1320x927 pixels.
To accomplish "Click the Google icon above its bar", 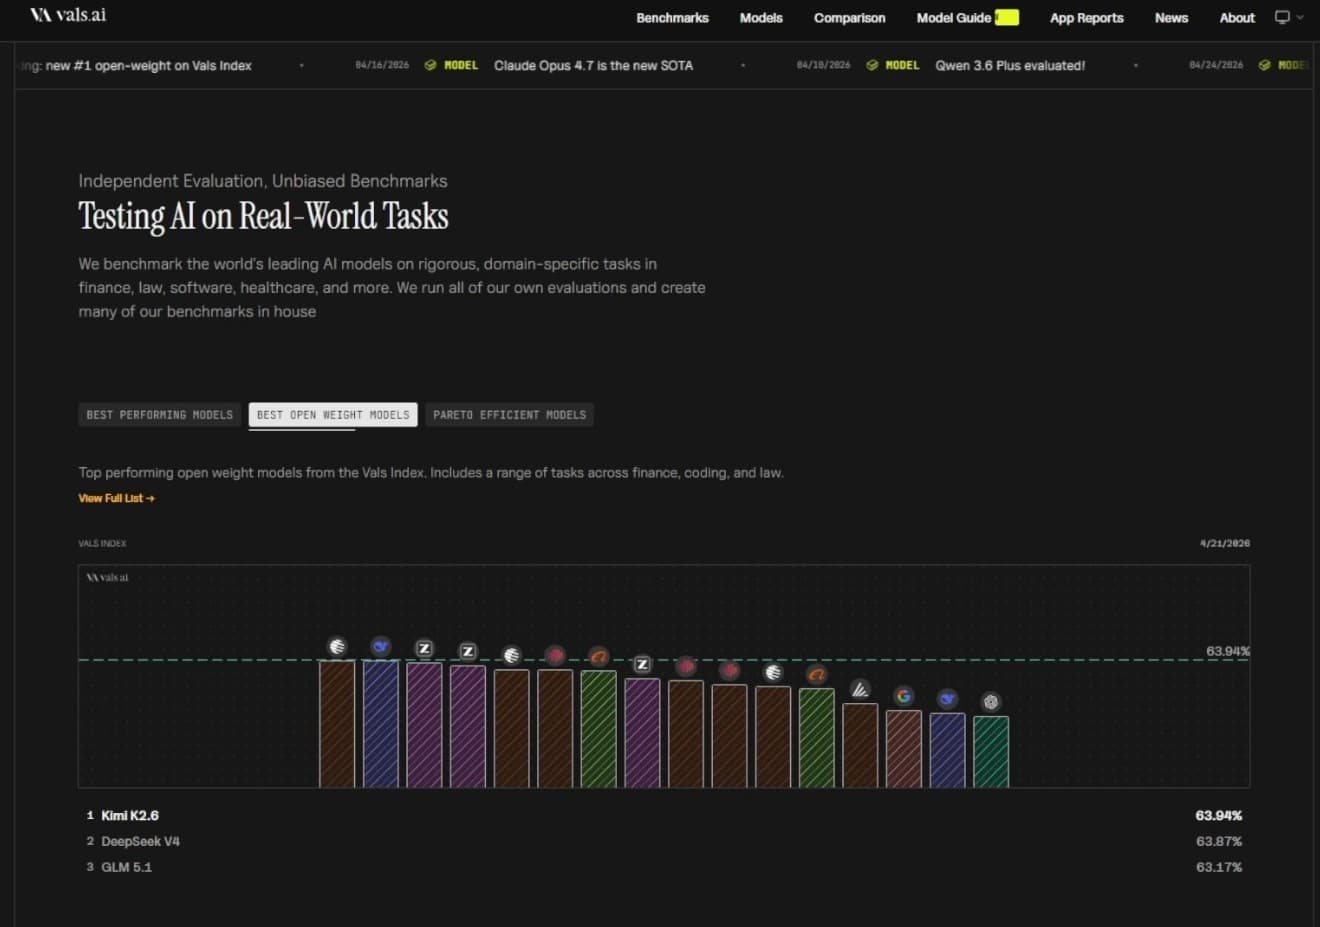I will (x=904, y=696).
